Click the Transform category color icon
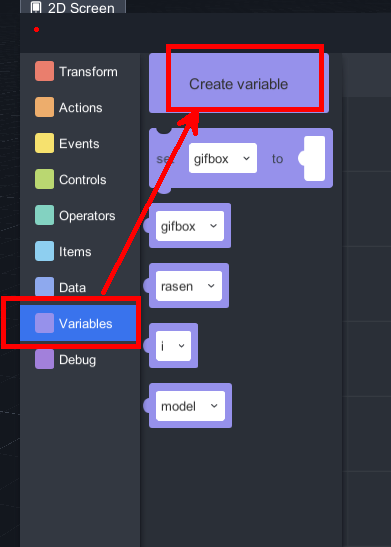The height and width of the screenshot is (547, 391). click(x=44, y=71)
